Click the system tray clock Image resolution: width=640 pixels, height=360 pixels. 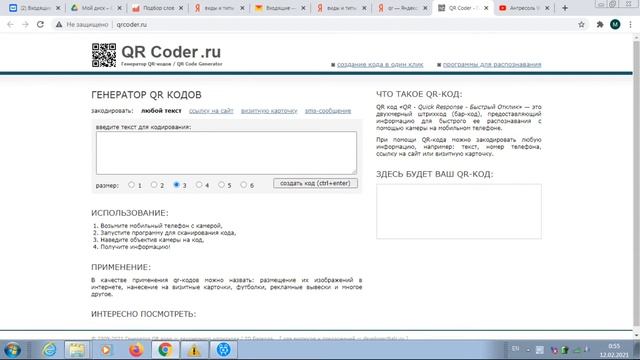(613, 350)
